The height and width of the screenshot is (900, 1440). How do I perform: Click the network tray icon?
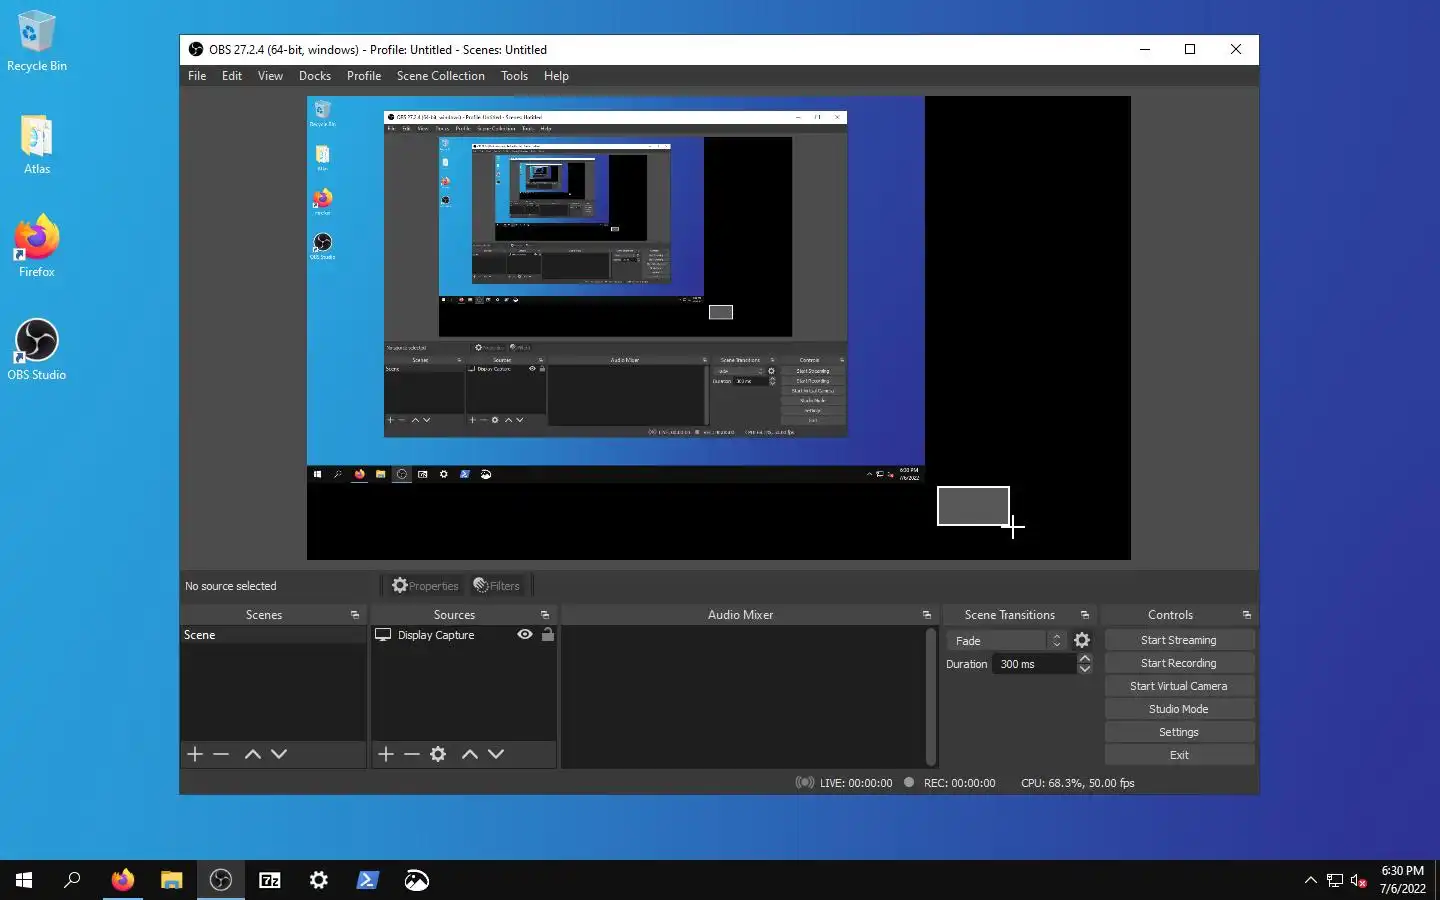(1335, 880)
